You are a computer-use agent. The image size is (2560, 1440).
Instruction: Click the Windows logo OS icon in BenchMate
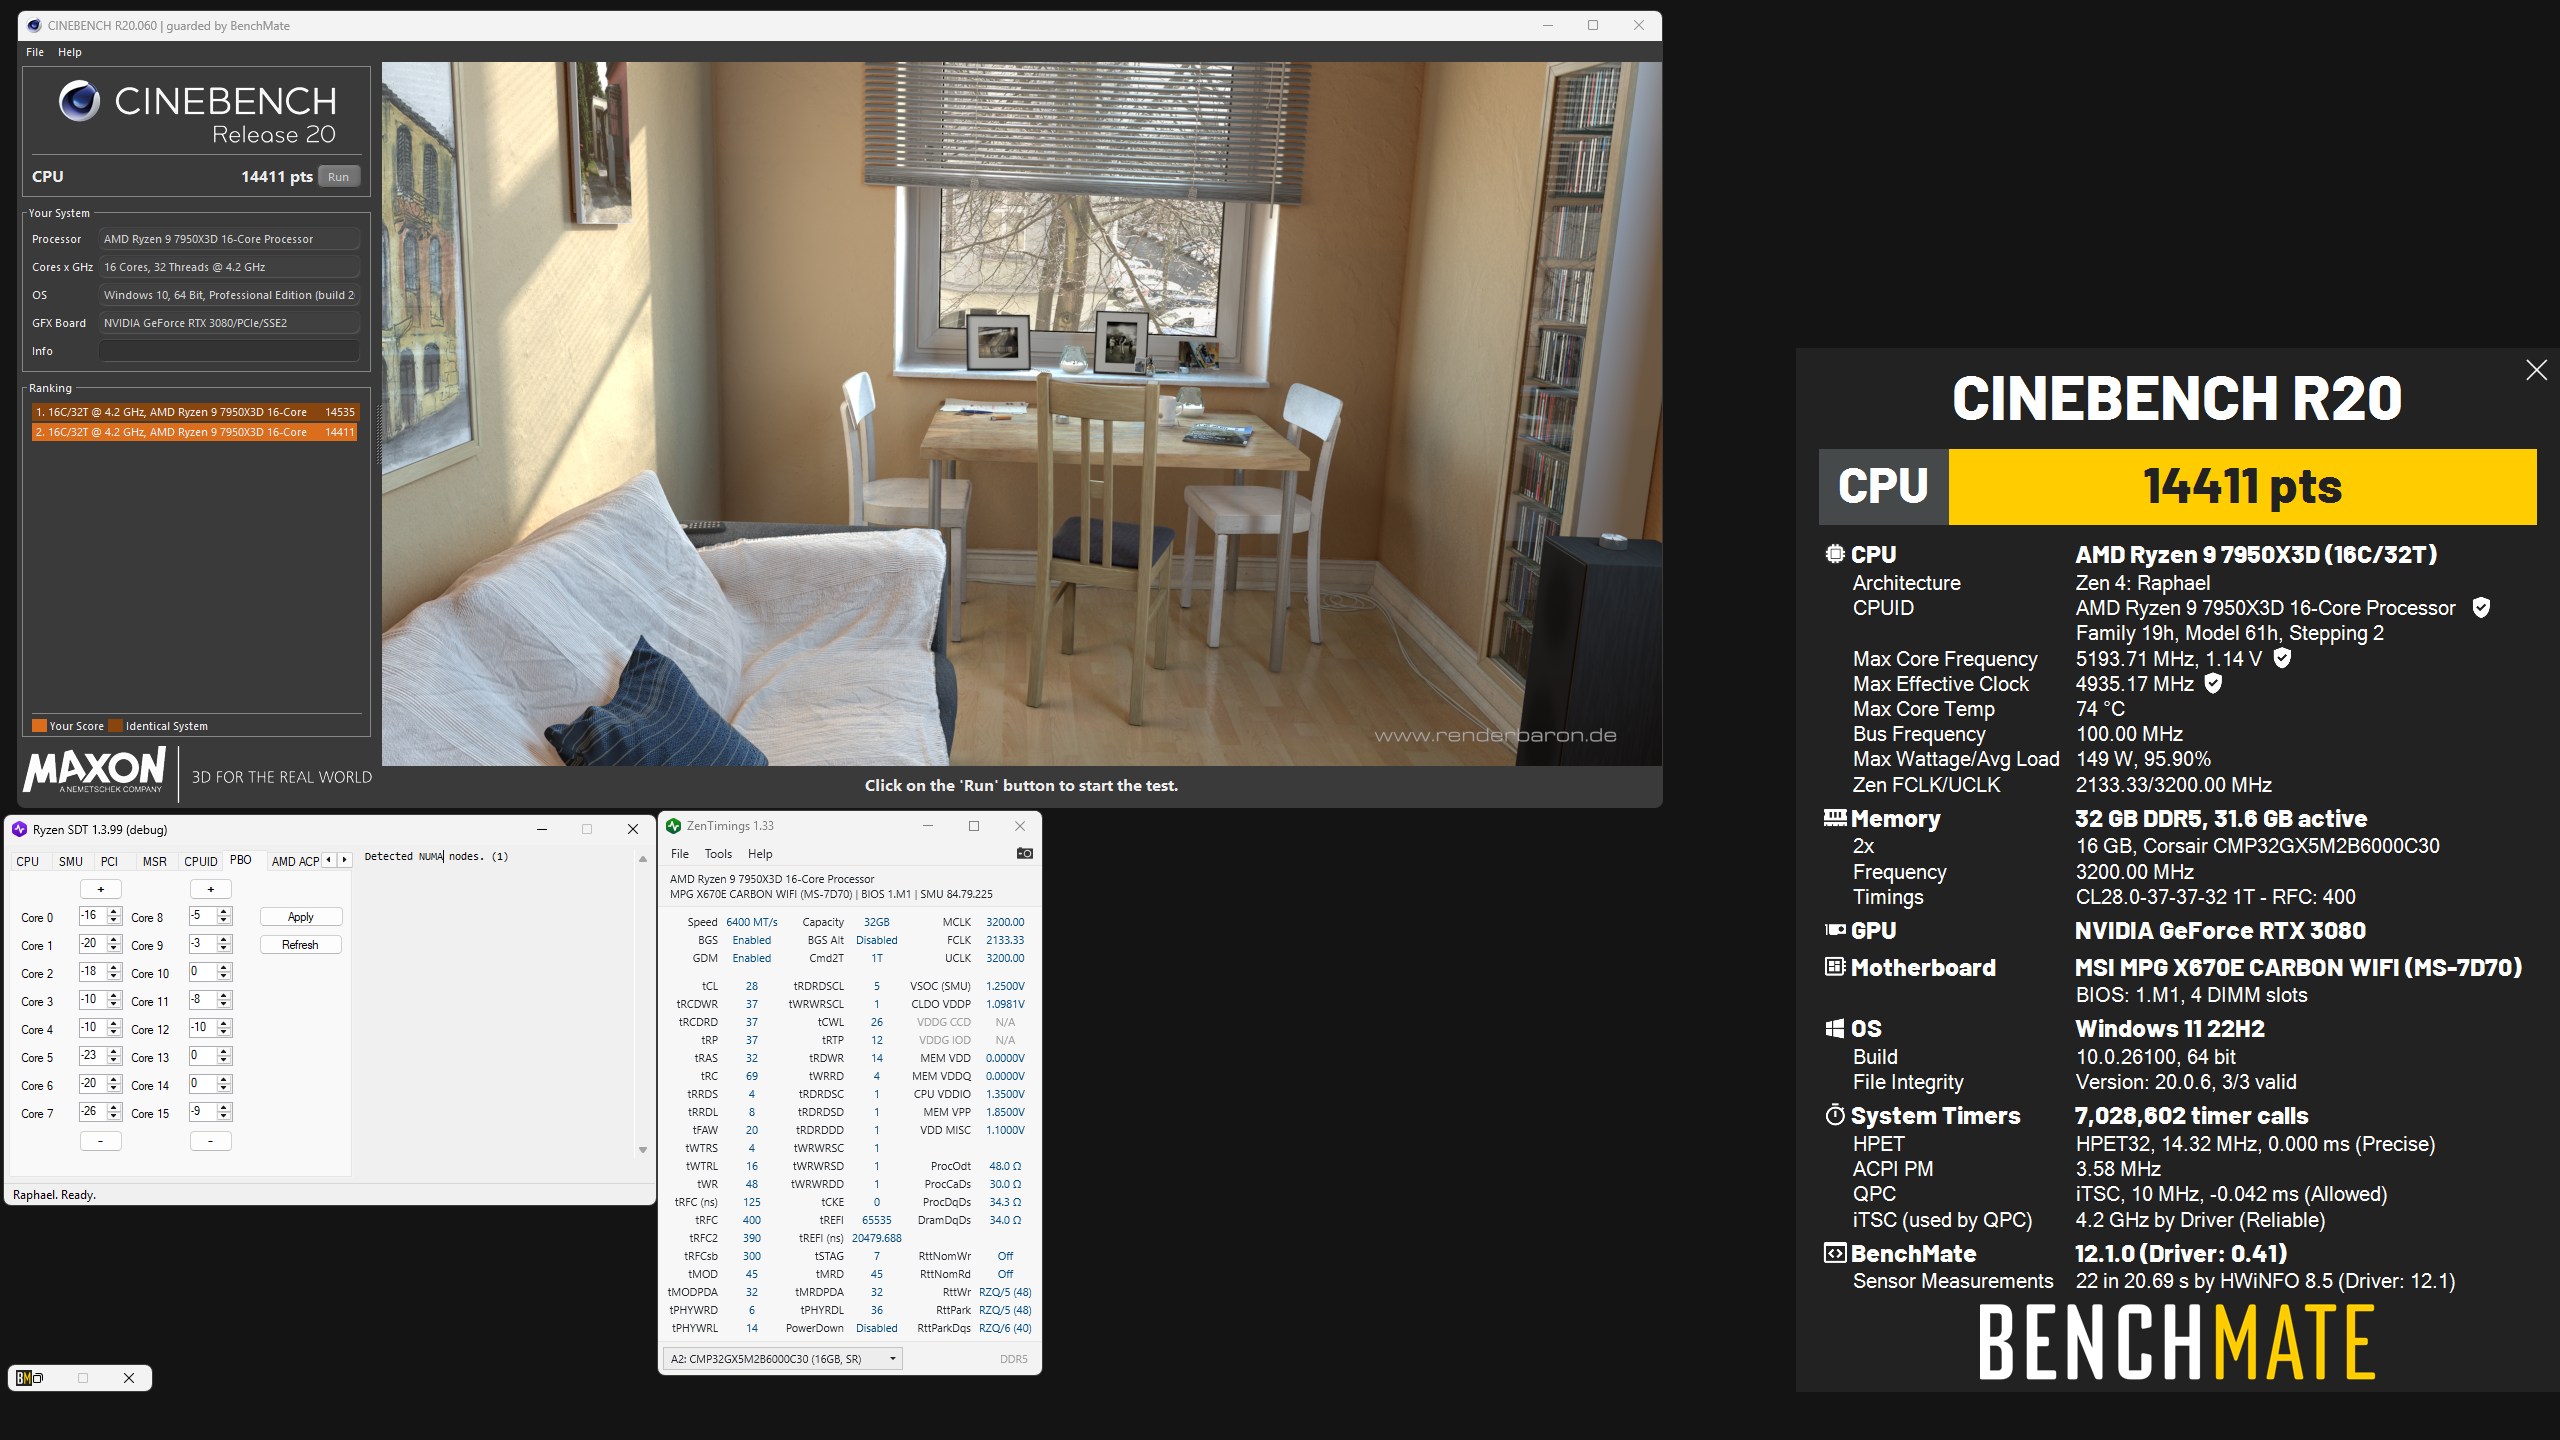pos(1835,1028)
